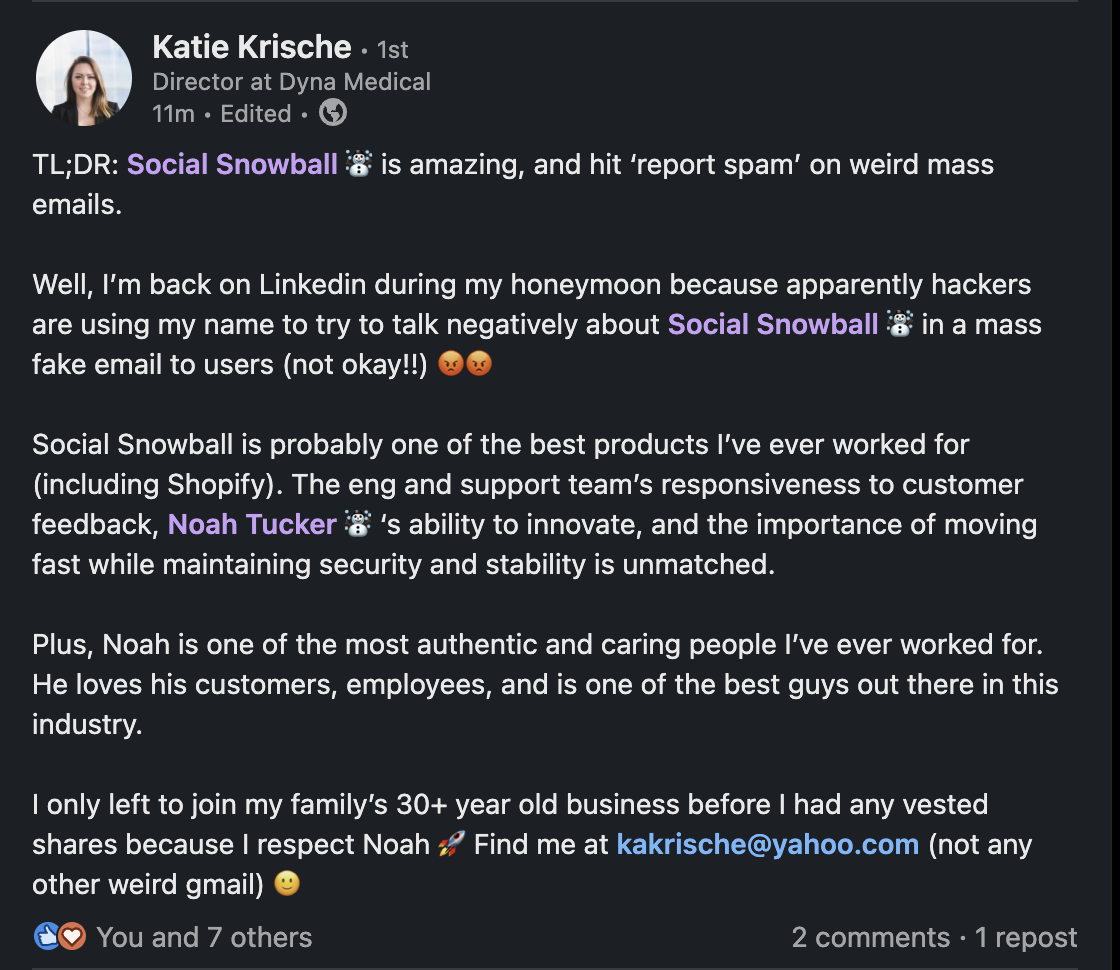Click the smiley face emoji at the end of the post
Screen dimensions: 1120x970
pyautogui.click(x=287, y=884)
